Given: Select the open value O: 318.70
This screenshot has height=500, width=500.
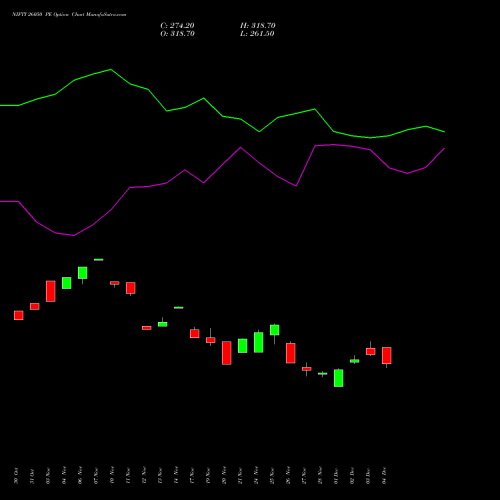Looking at the screenshot, I should tap(177, 34).
